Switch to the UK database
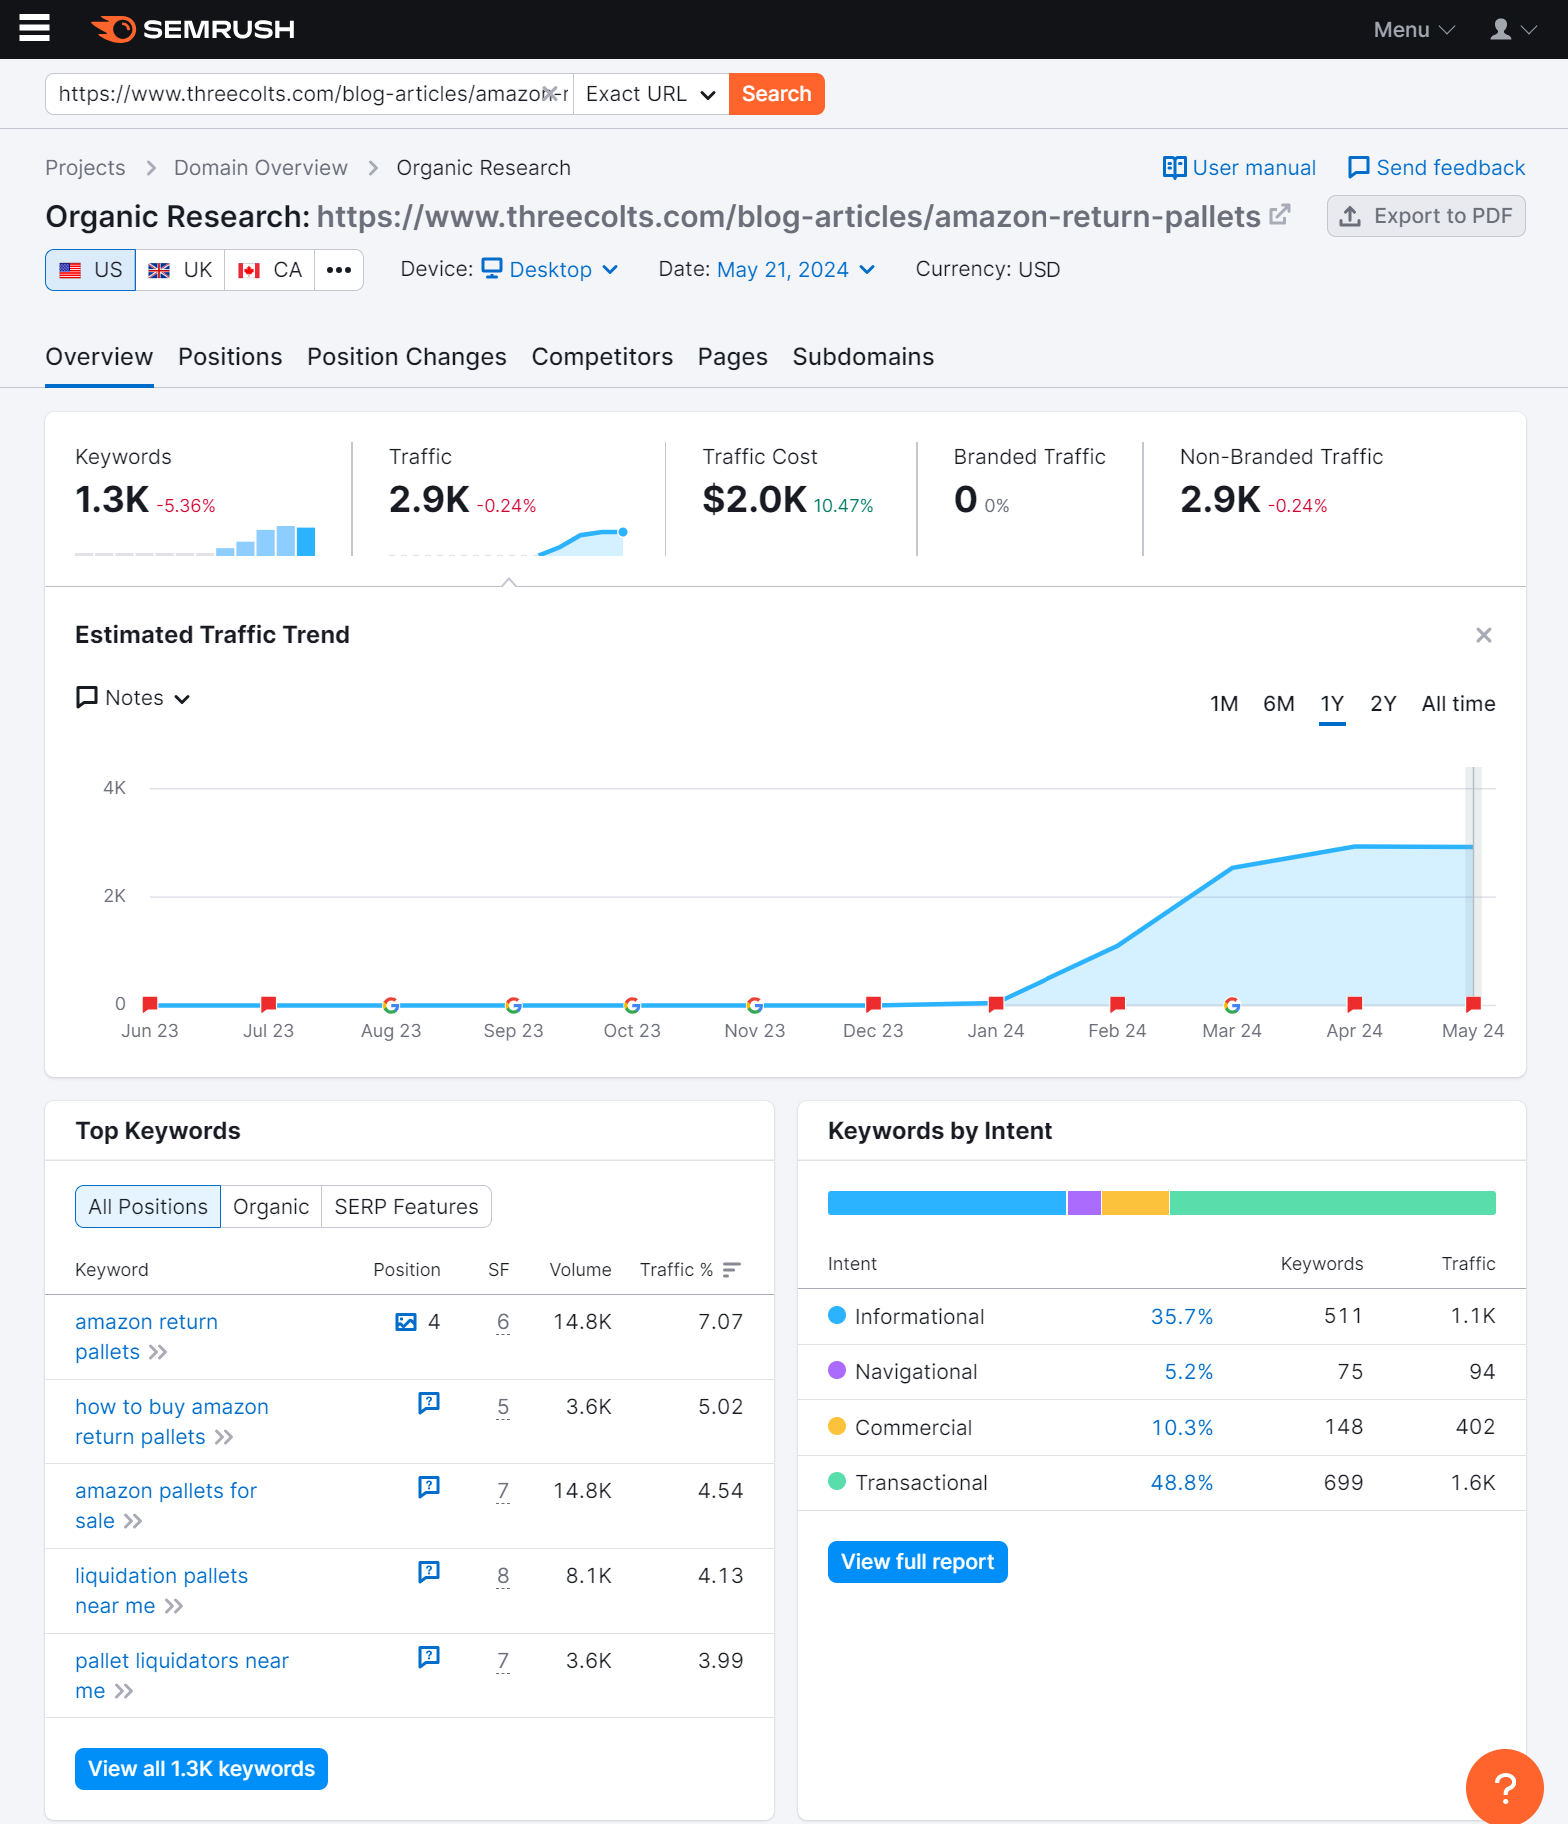 (180, 270)
